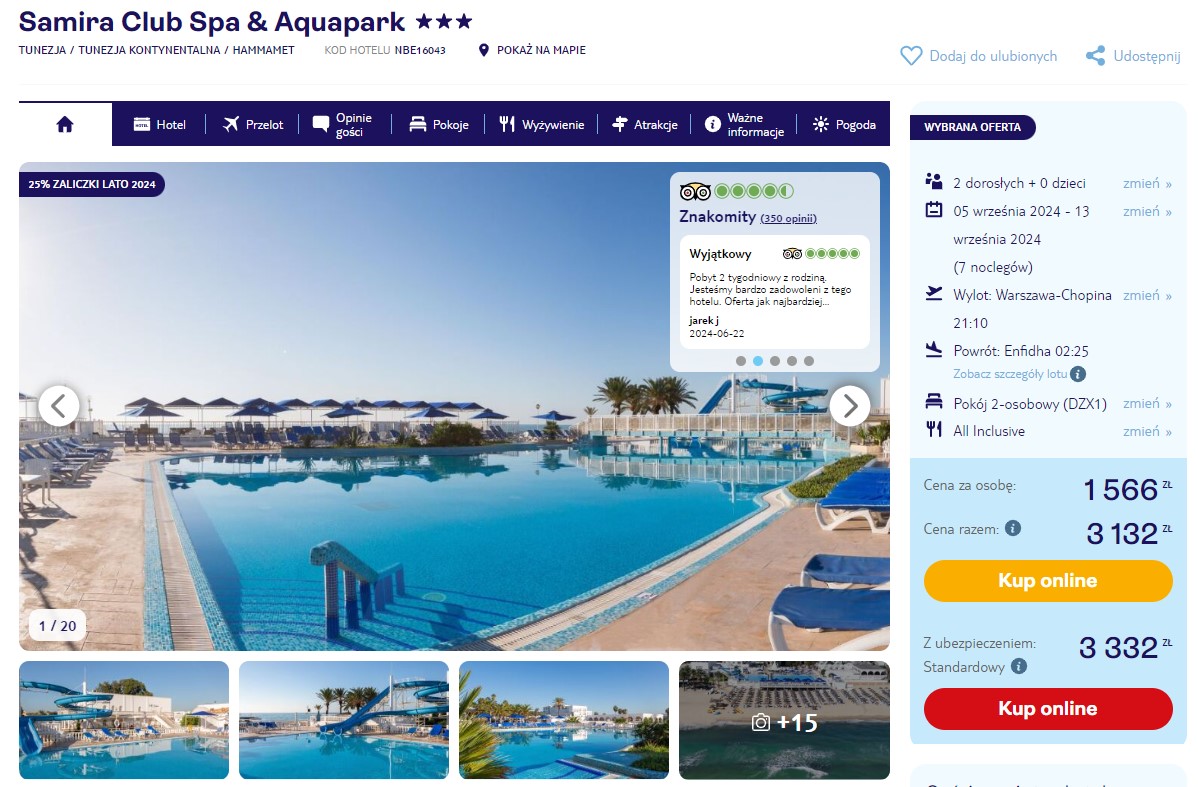Open the 350 opinii reviews link

[788, 219]
